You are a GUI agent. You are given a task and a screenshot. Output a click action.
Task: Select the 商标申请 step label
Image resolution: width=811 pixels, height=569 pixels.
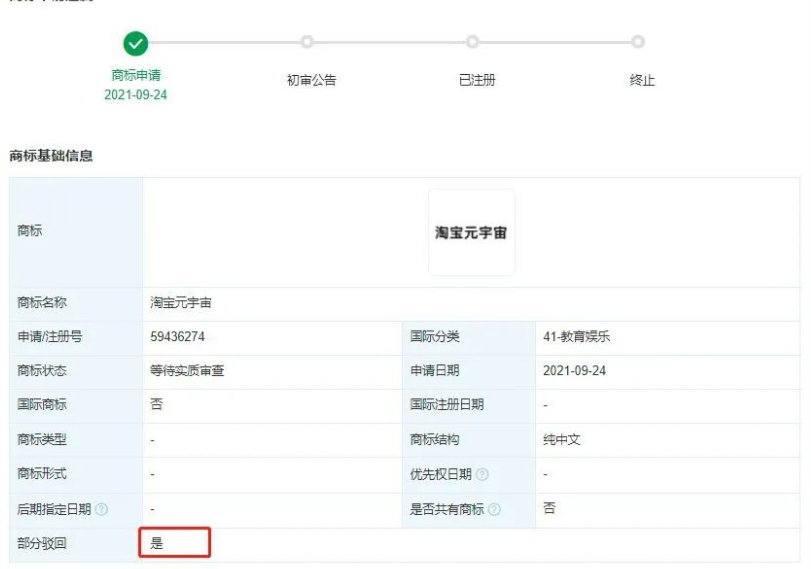pyautogui.click(x=136, y=76)
